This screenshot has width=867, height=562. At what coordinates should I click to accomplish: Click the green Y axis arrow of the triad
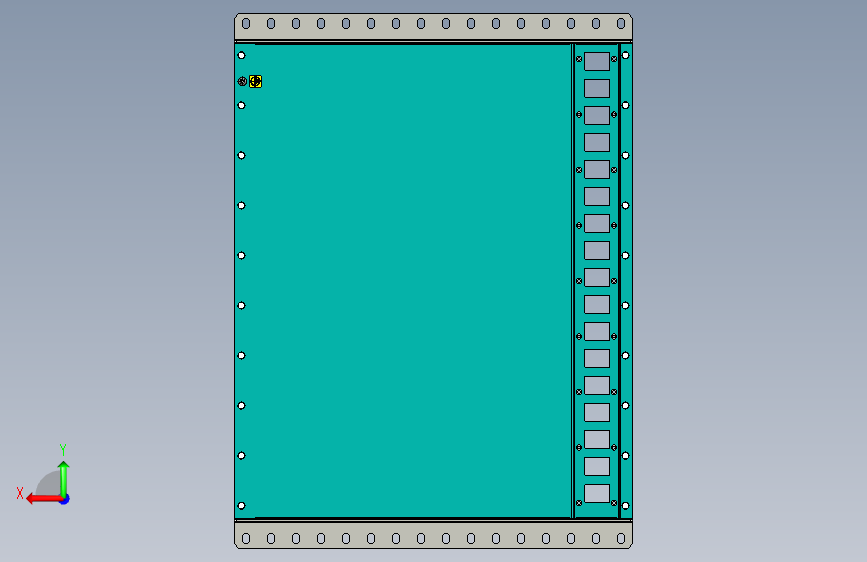64,478
